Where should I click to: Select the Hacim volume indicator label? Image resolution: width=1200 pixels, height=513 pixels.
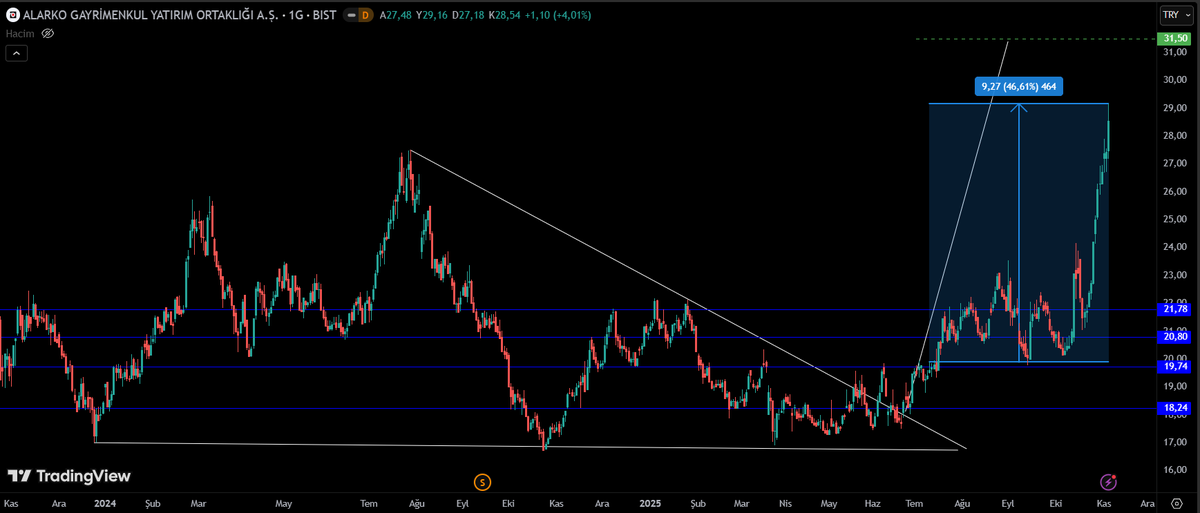point(21,33)
